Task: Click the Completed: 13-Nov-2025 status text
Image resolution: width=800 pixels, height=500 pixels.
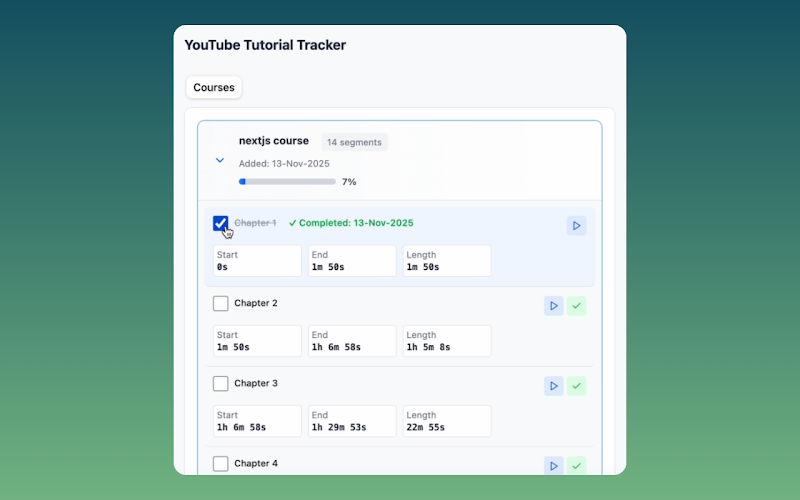Action: pos(351,223)
